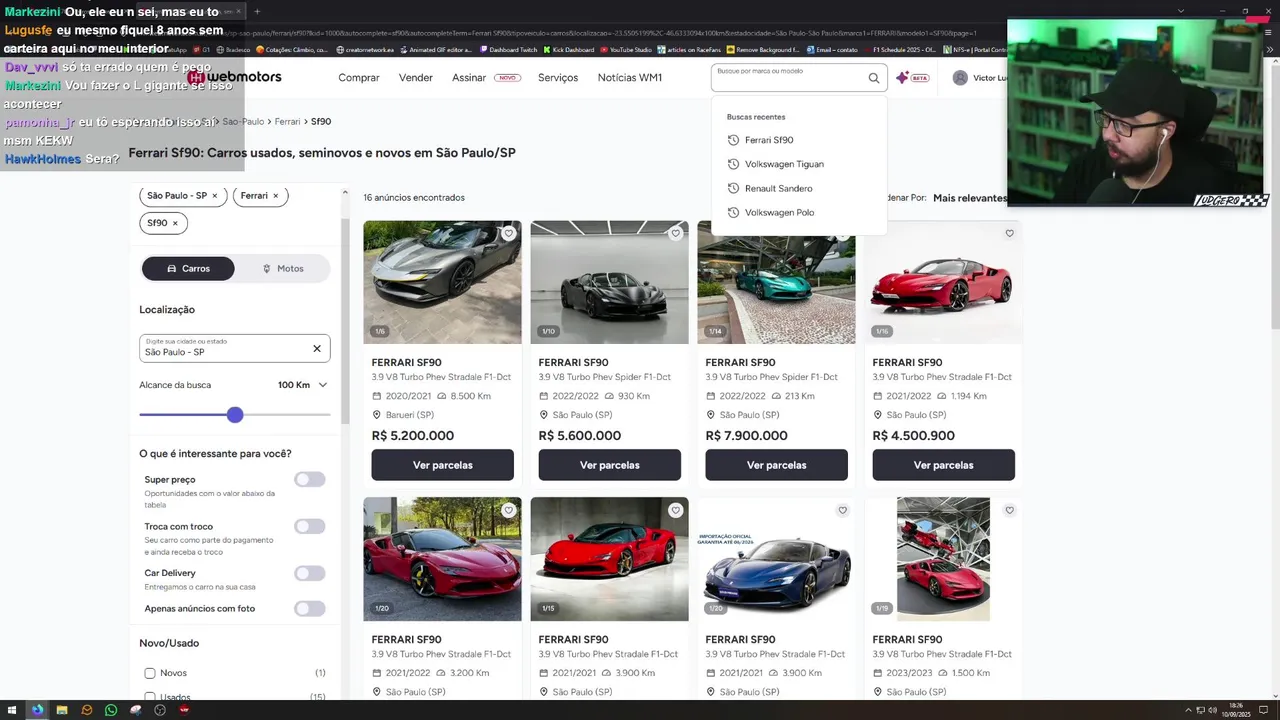
Task: Click history icon beside Ferrari Sf90 recent search
Action: 733,140
